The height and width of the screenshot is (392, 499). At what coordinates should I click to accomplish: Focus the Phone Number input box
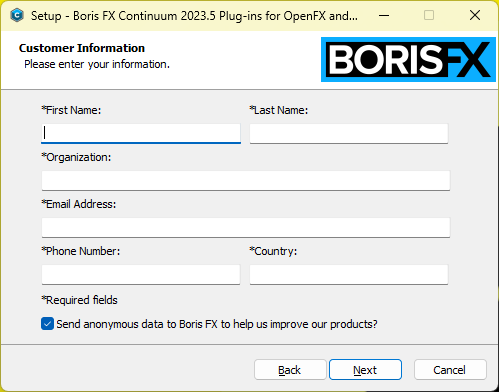tap(141, 274)
